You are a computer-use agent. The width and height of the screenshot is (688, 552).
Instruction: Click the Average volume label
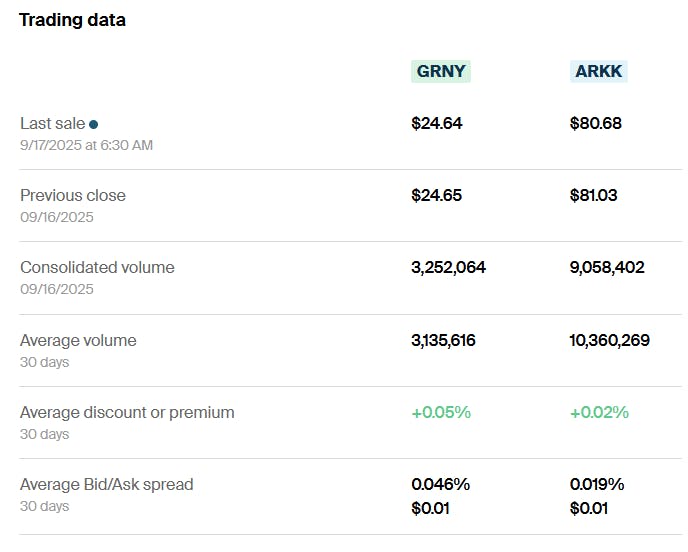[78, 341]
